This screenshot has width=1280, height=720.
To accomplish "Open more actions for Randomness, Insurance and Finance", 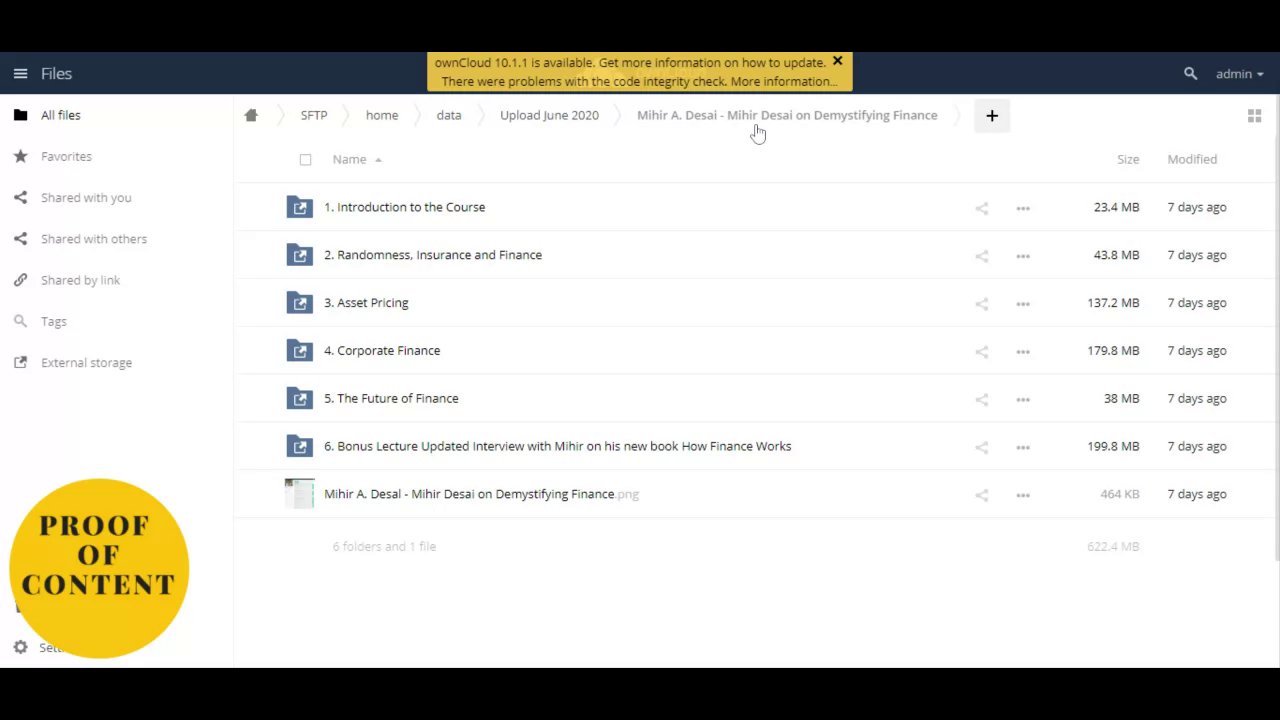I will [1023, 256].
